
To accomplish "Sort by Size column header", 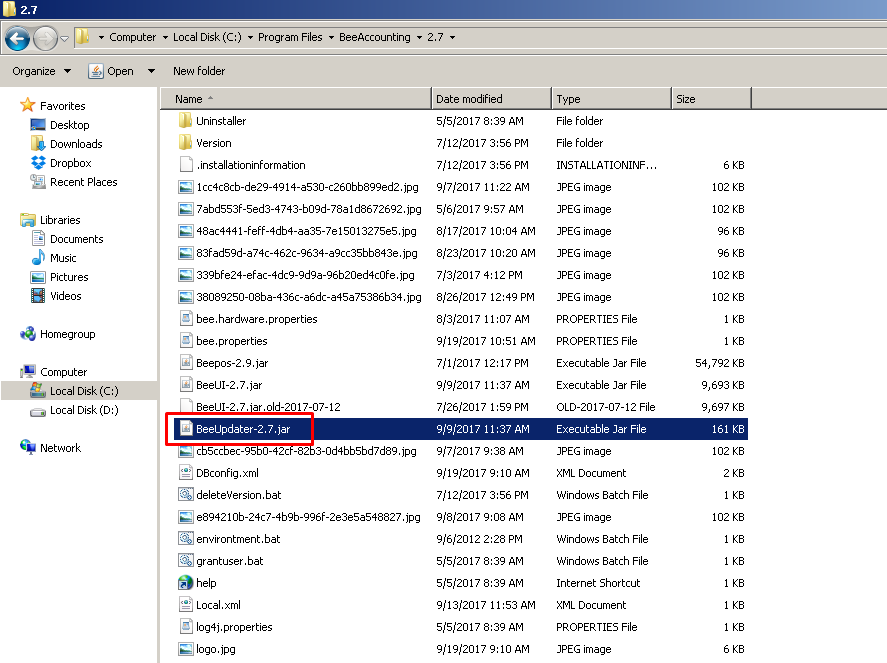I will 711,98.
